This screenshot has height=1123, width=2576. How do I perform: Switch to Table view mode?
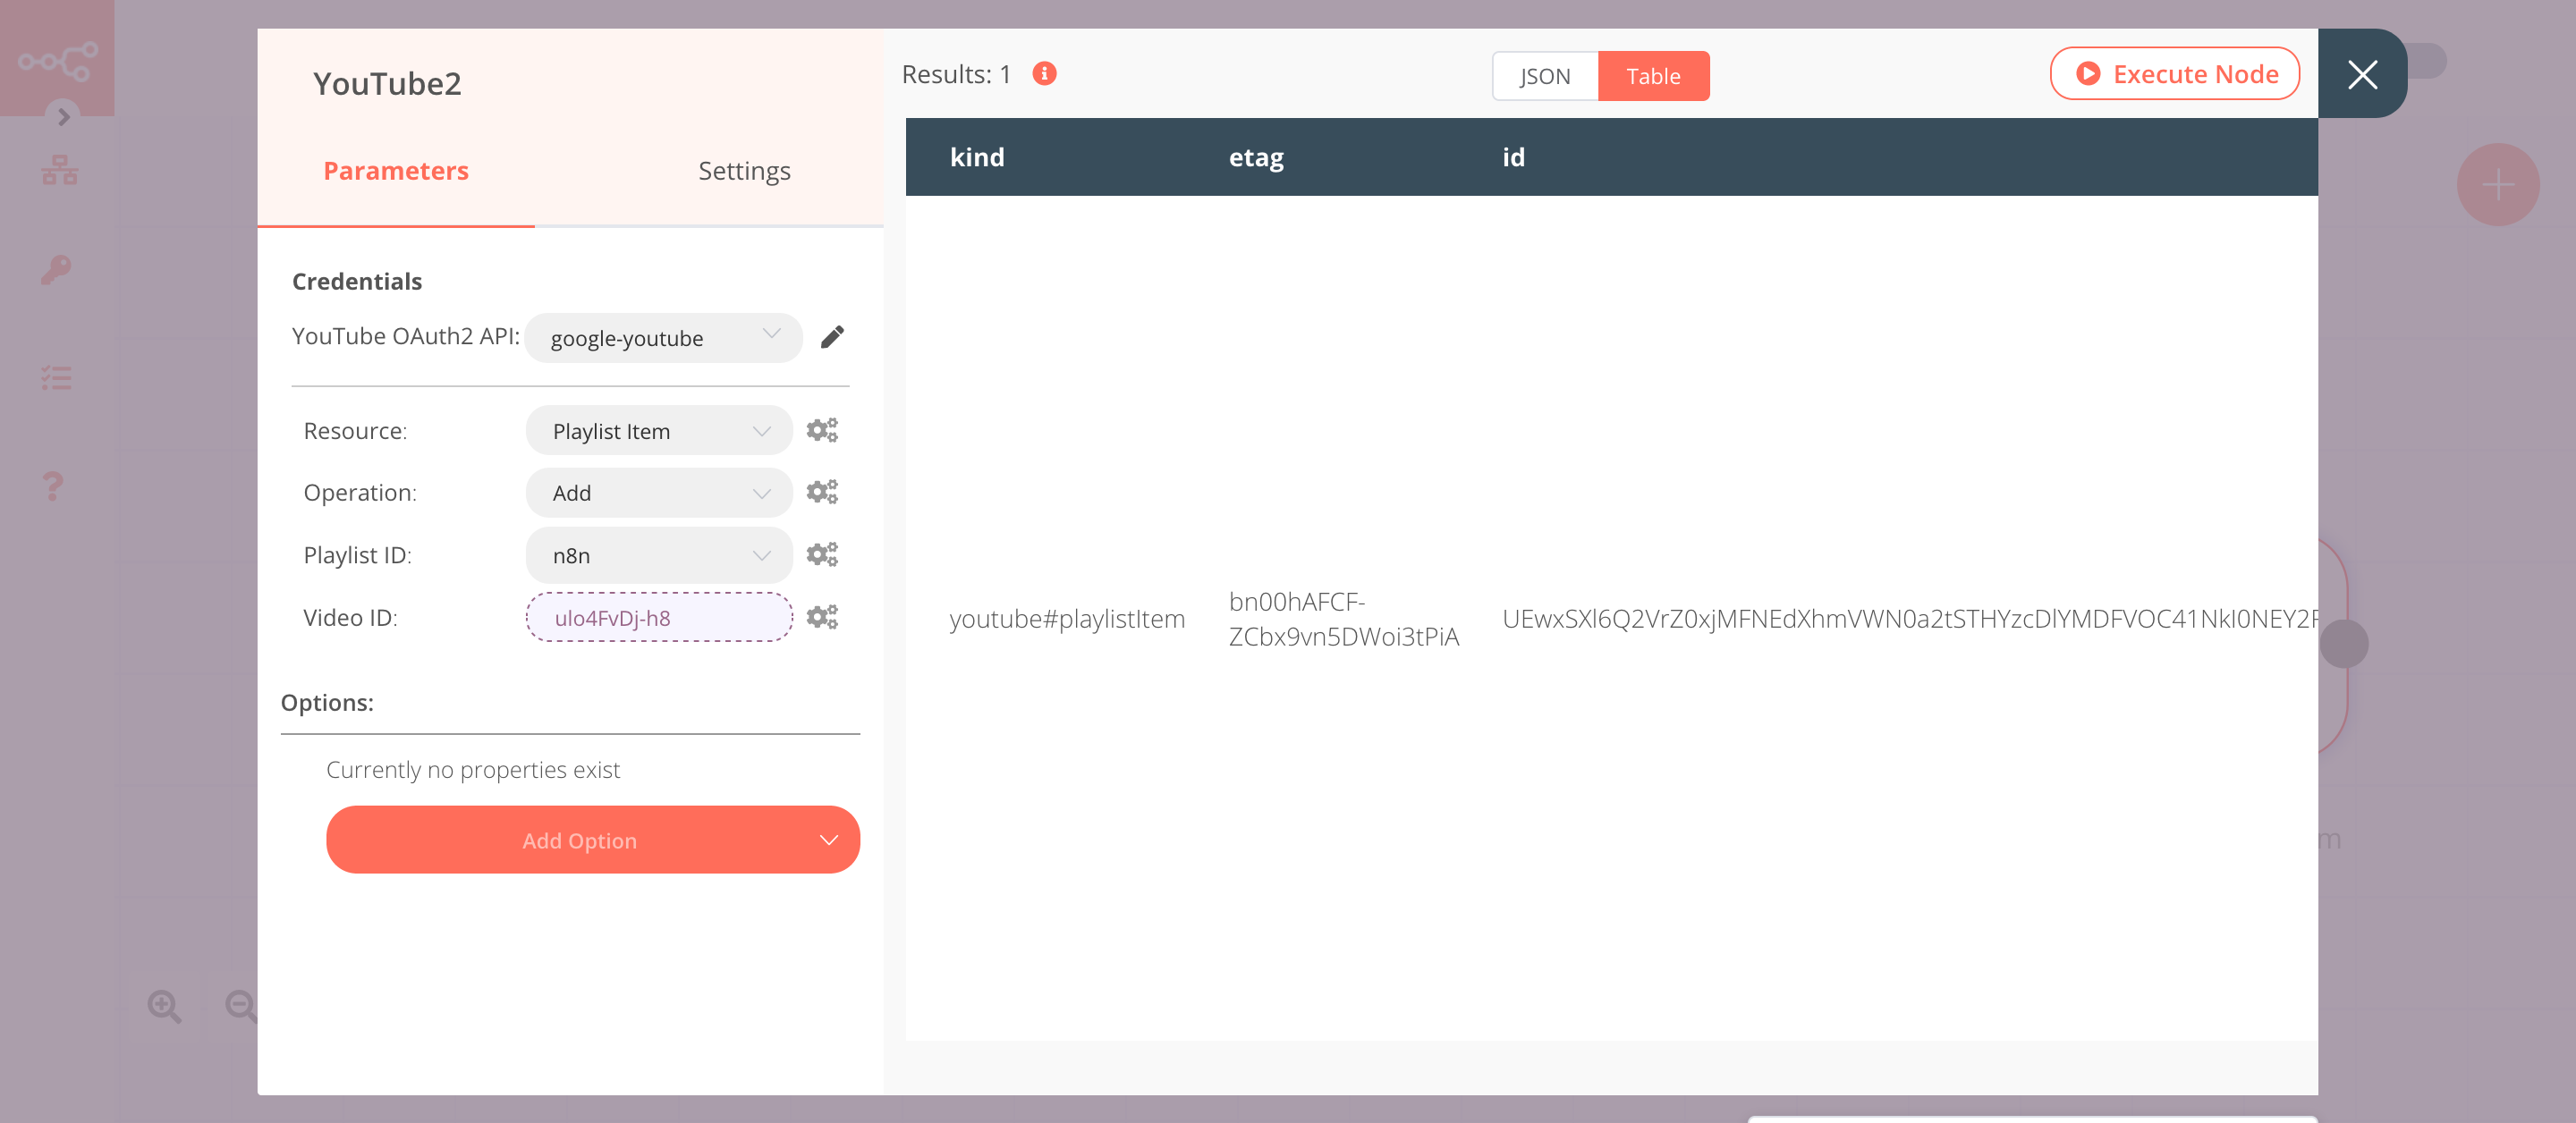[1651, 75]
